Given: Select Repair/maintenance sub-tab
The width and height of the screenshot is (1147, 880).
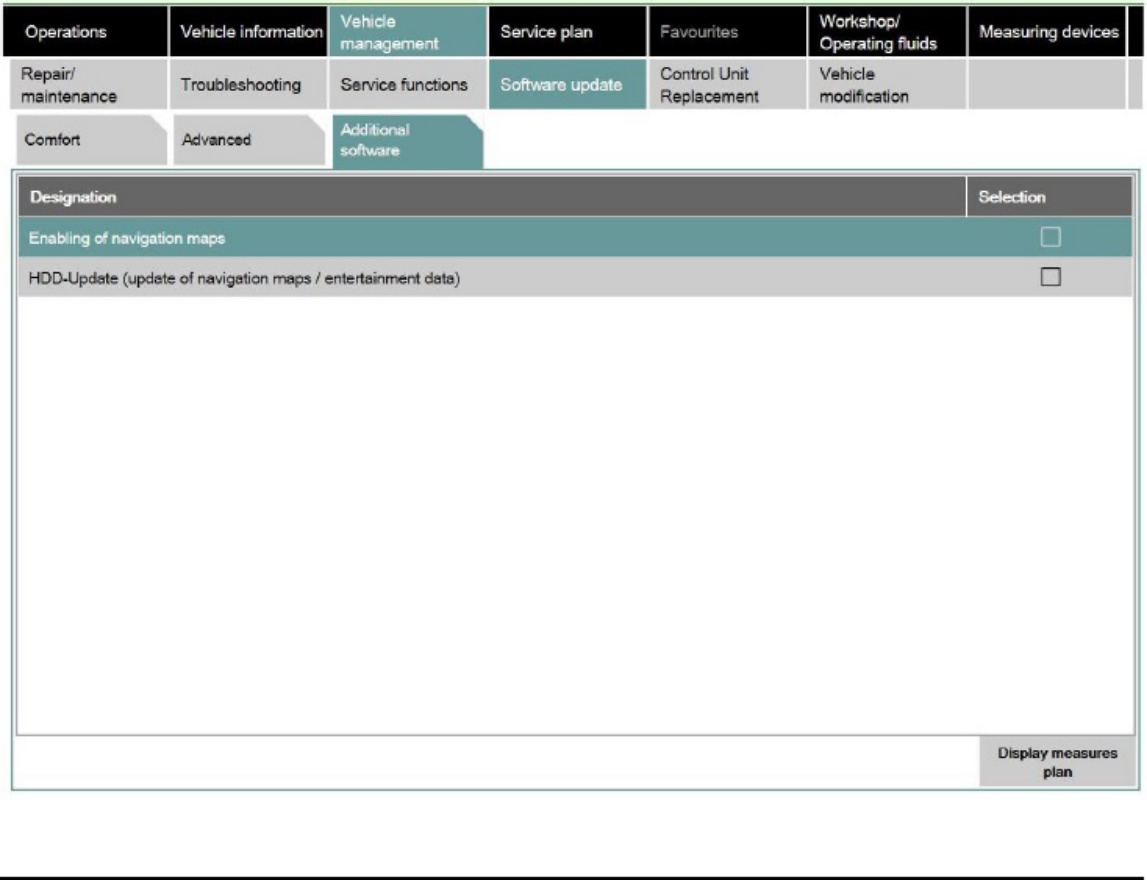Looking at the screenshot, I should point(89,85).
